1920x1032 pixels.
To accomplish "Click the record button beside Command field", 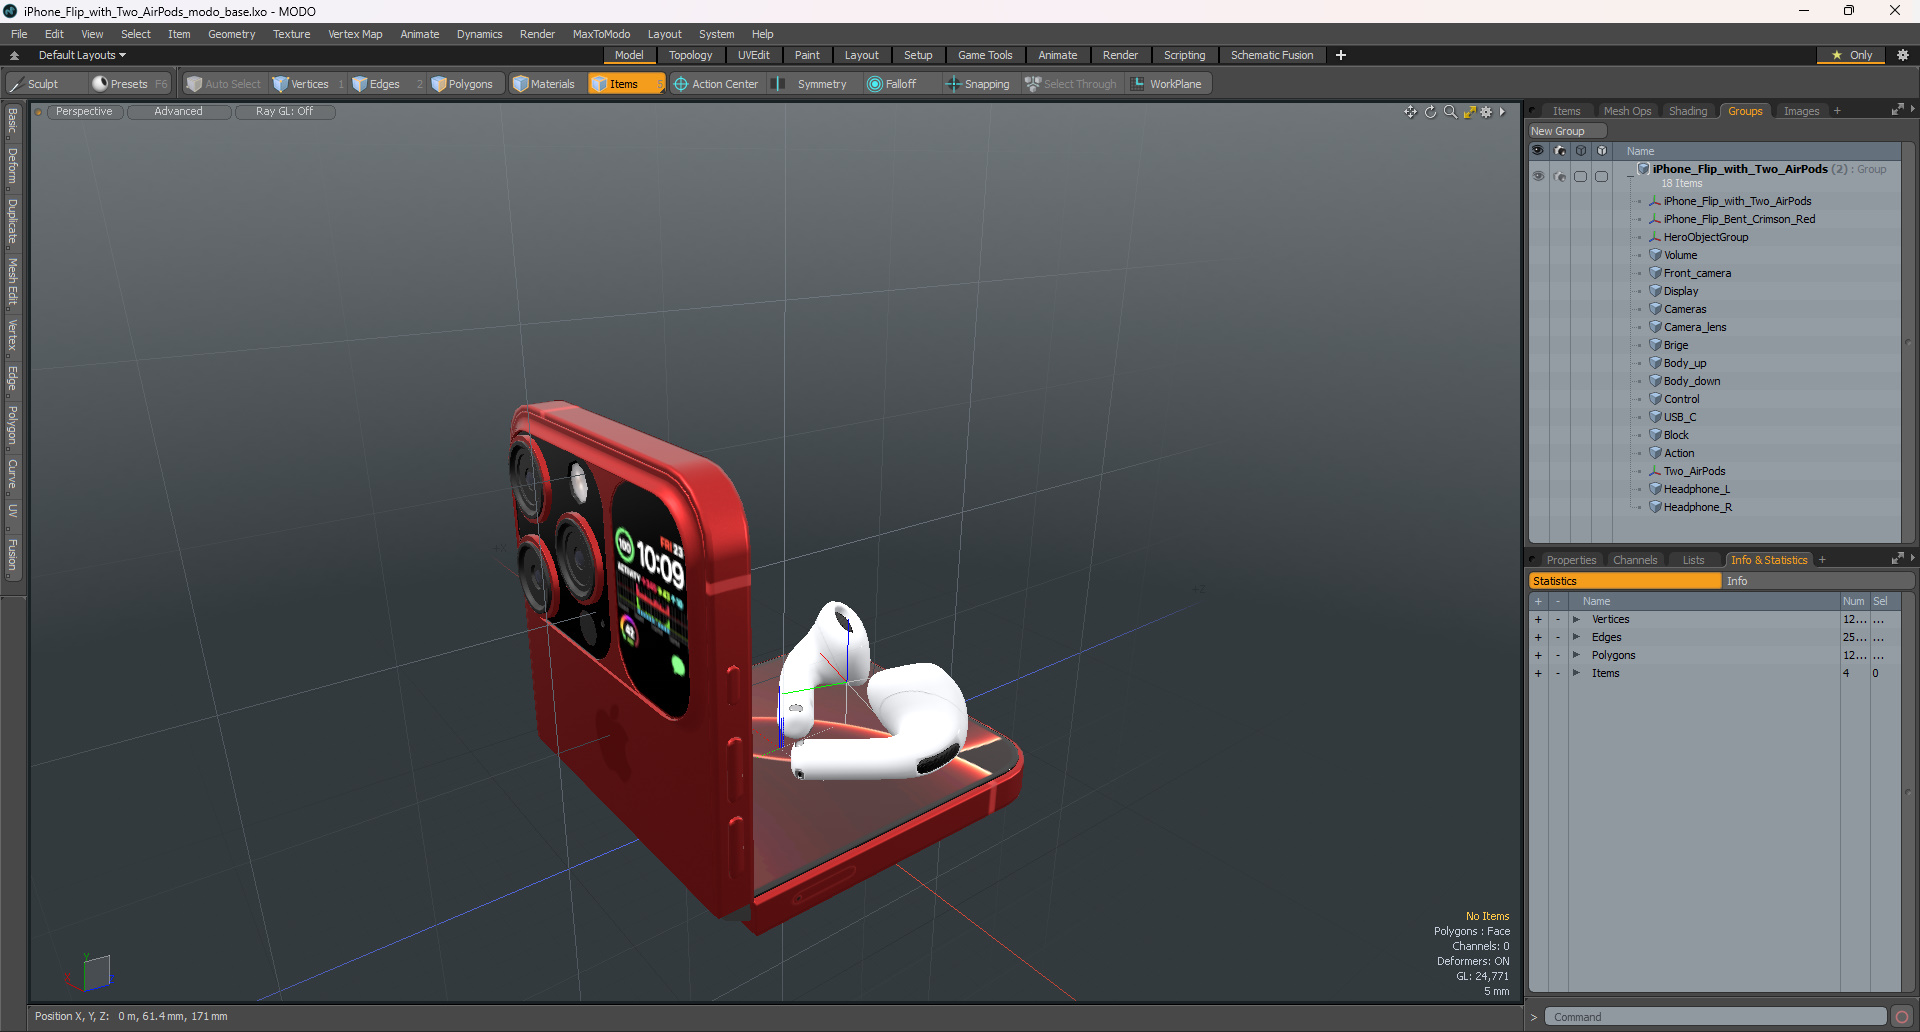I will click(1902, 1017).
